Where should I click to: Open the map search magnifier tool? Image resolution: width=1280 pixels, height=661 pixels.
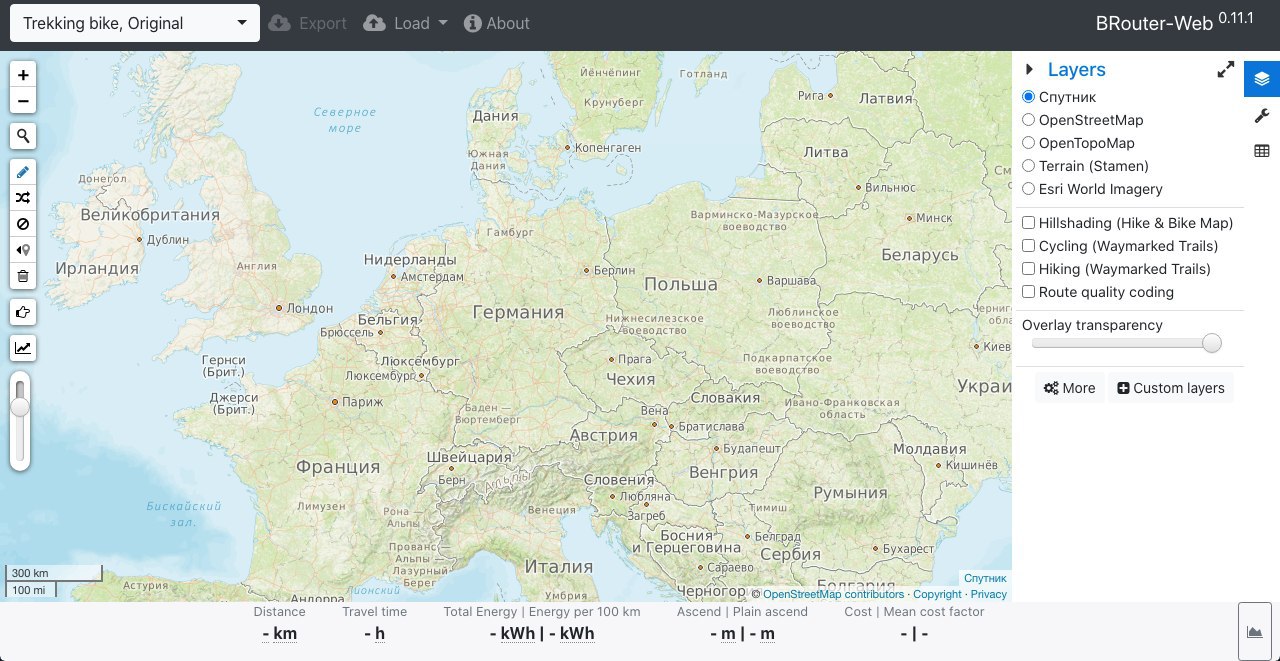[x=23, y=137]
